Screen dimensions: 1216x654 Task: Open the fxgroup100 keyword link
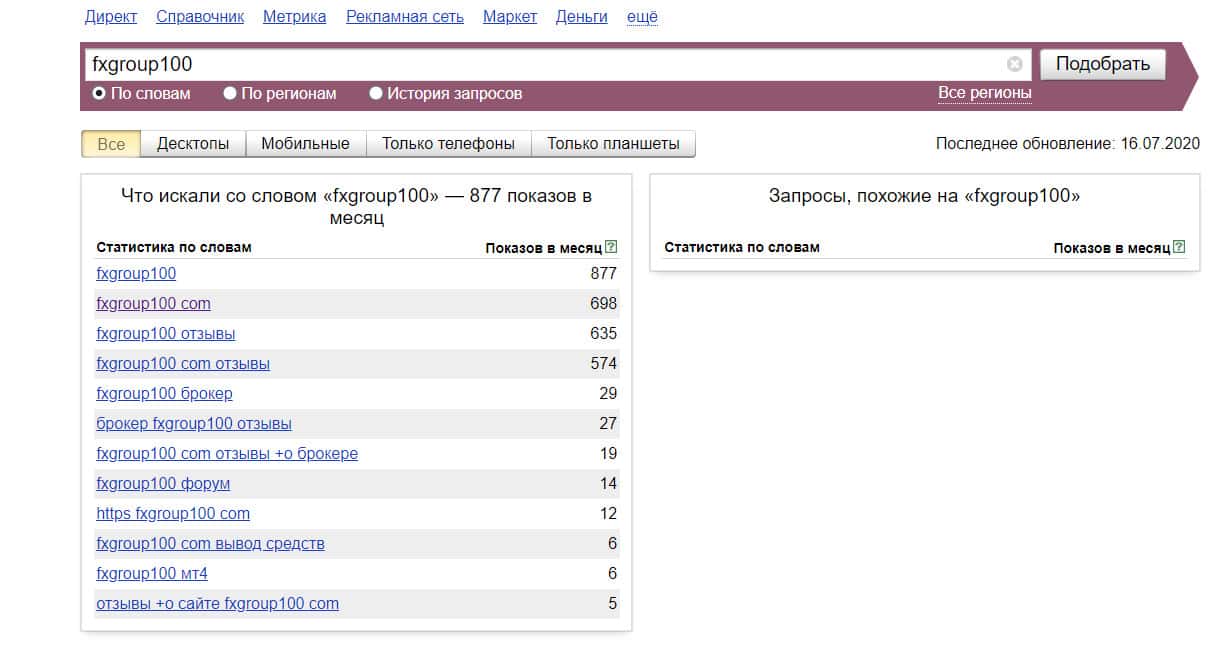pyautogui.click(x=136, y=273)
